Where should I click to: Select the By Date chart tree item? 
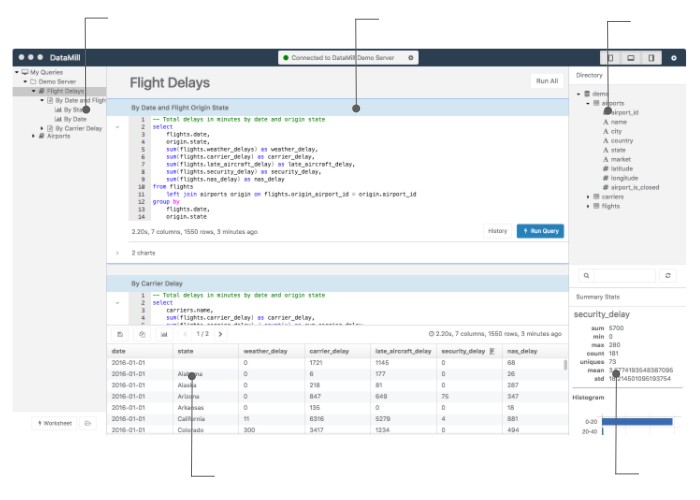(76, 119)
